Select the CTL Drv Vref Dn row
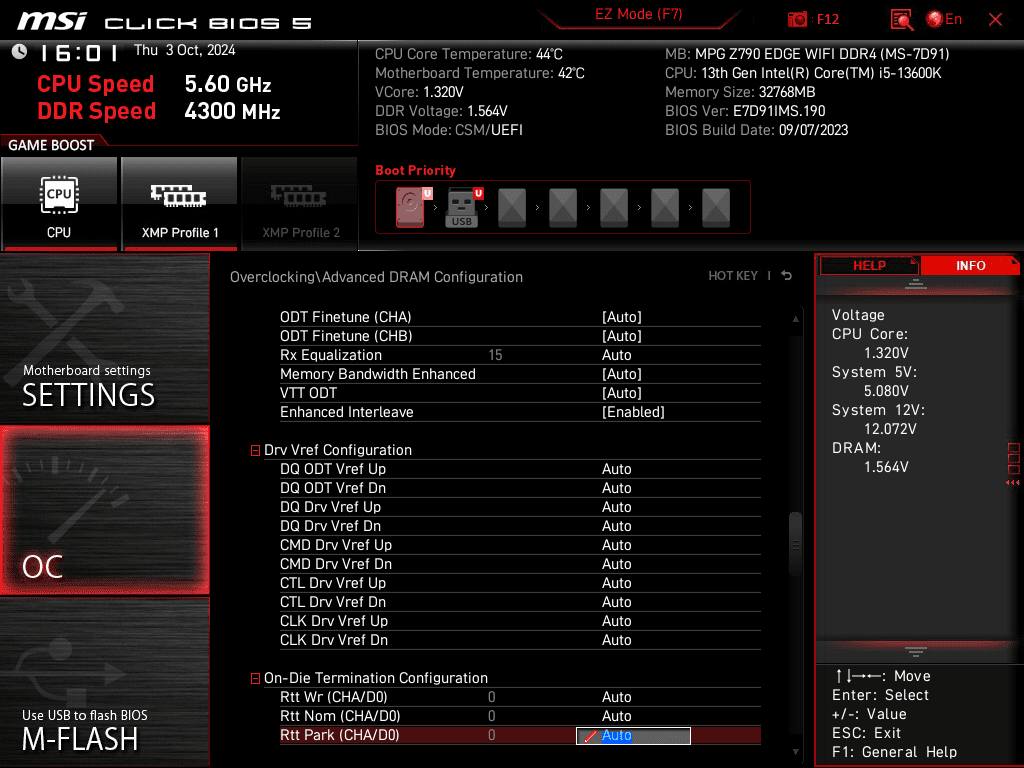The height and width of the screenshot is (768, 1024). [x=520, y=601]
